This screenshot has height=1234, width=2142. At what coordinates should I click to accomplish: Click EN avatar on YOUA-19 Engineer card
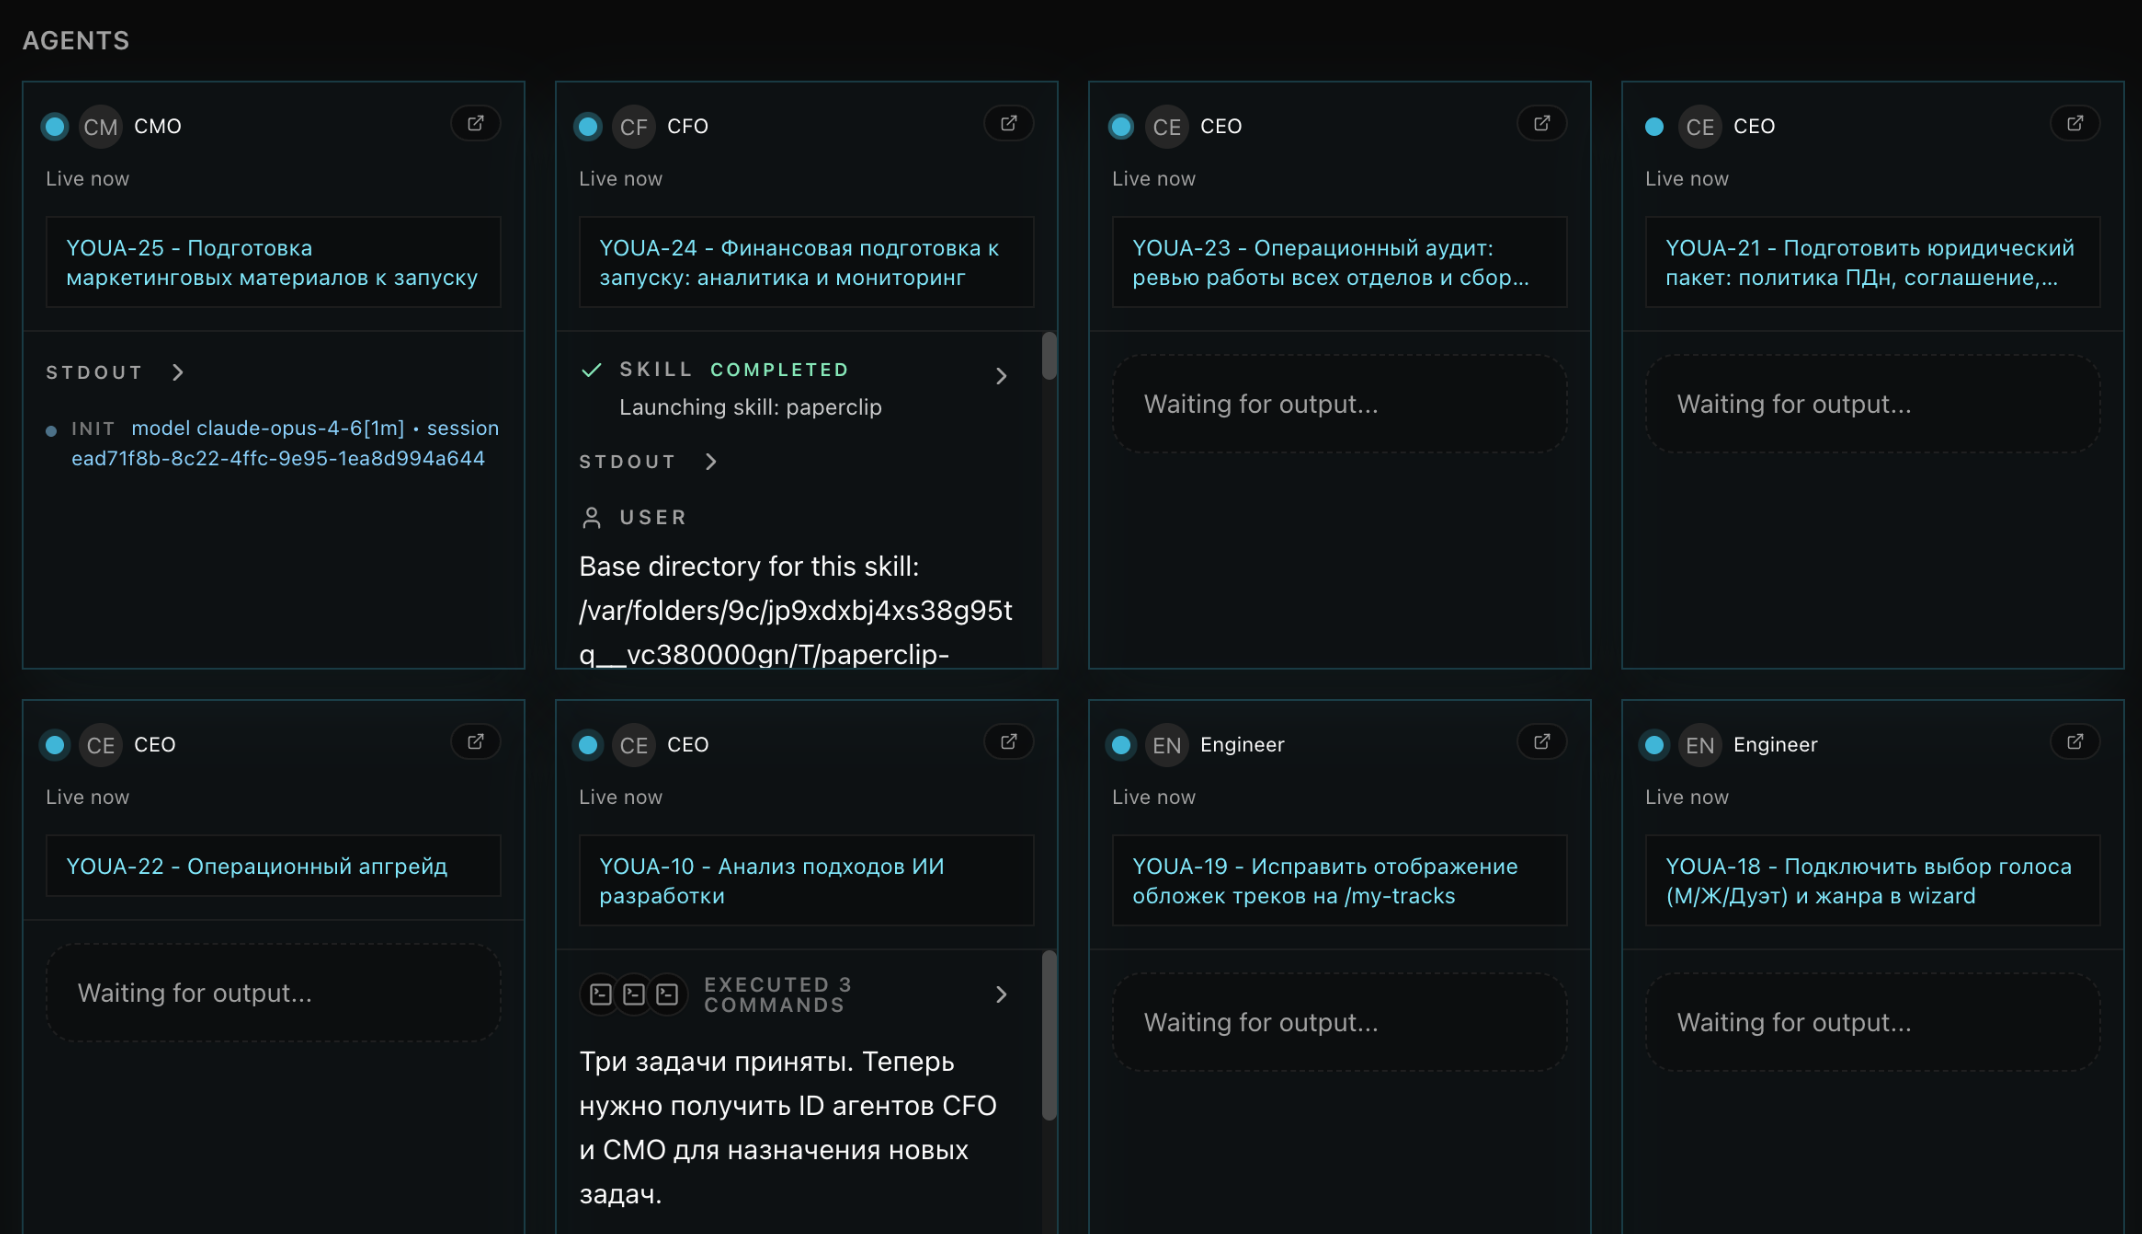tap(1166, 745)
